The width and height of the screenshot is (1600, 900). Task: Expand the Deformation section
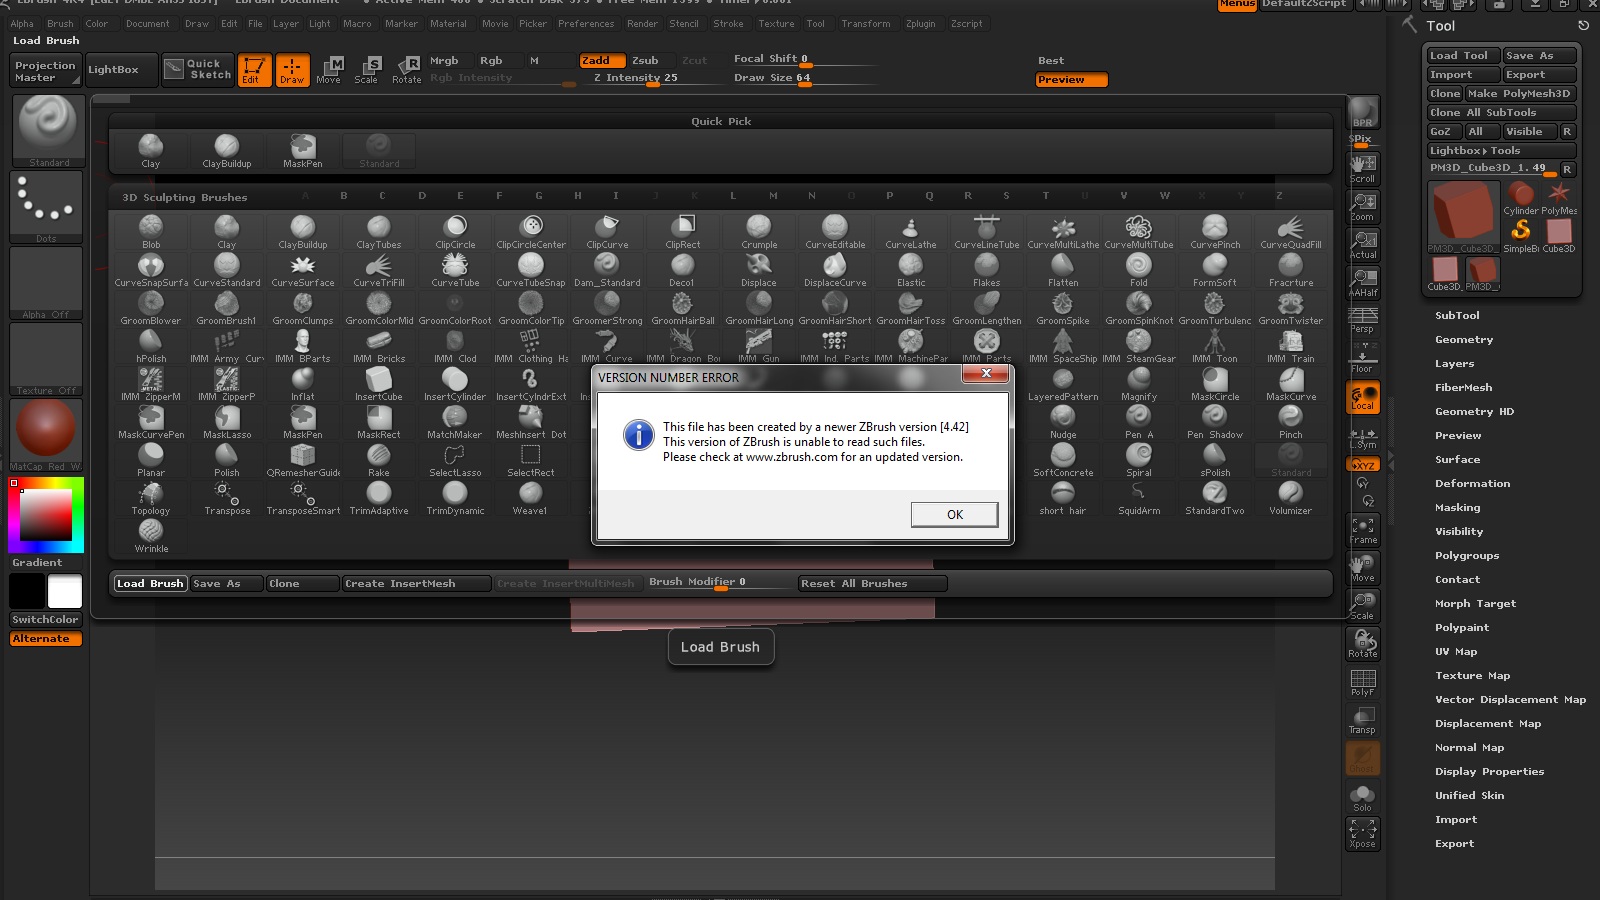[x=1472, y=483]
